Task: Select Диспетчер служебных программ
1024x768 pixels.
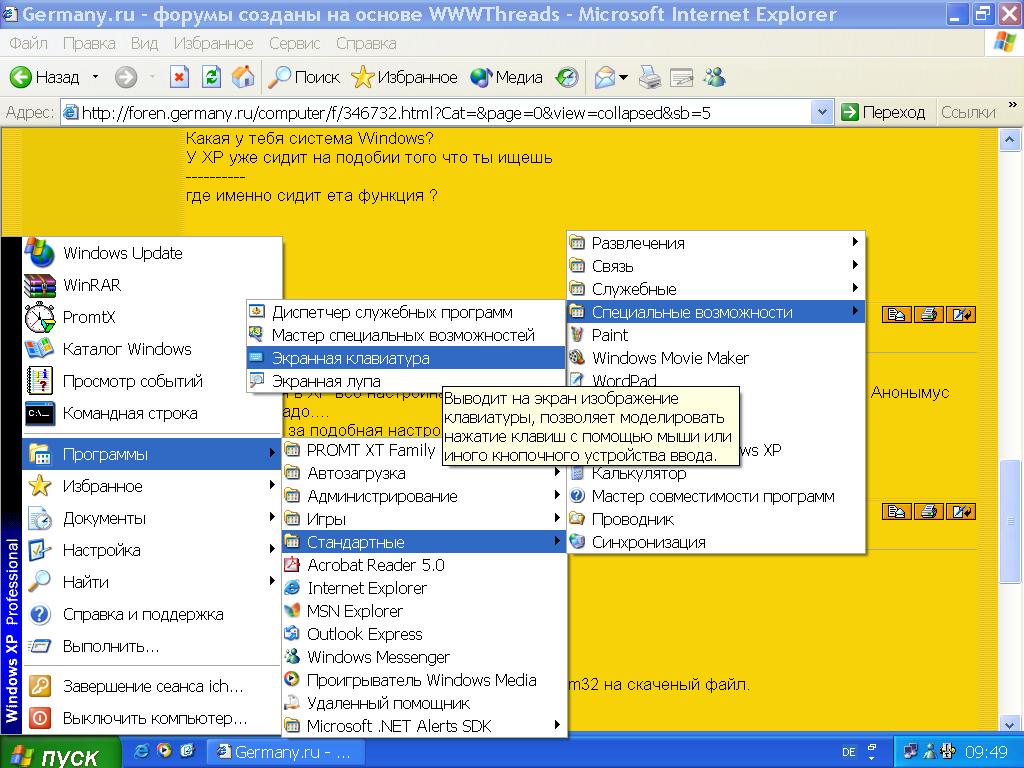Action: (x=406, y=312)
